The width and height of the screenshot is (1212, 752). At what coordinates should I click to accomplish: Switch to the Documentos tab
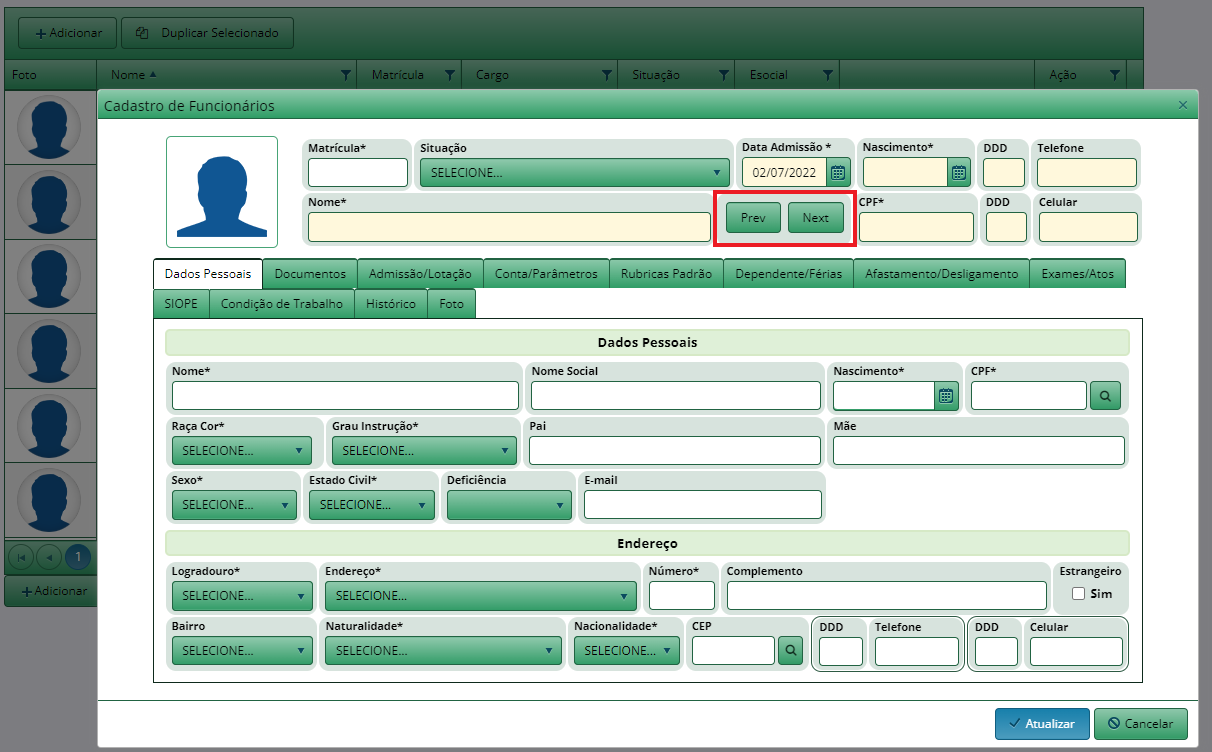coord(310,274)
